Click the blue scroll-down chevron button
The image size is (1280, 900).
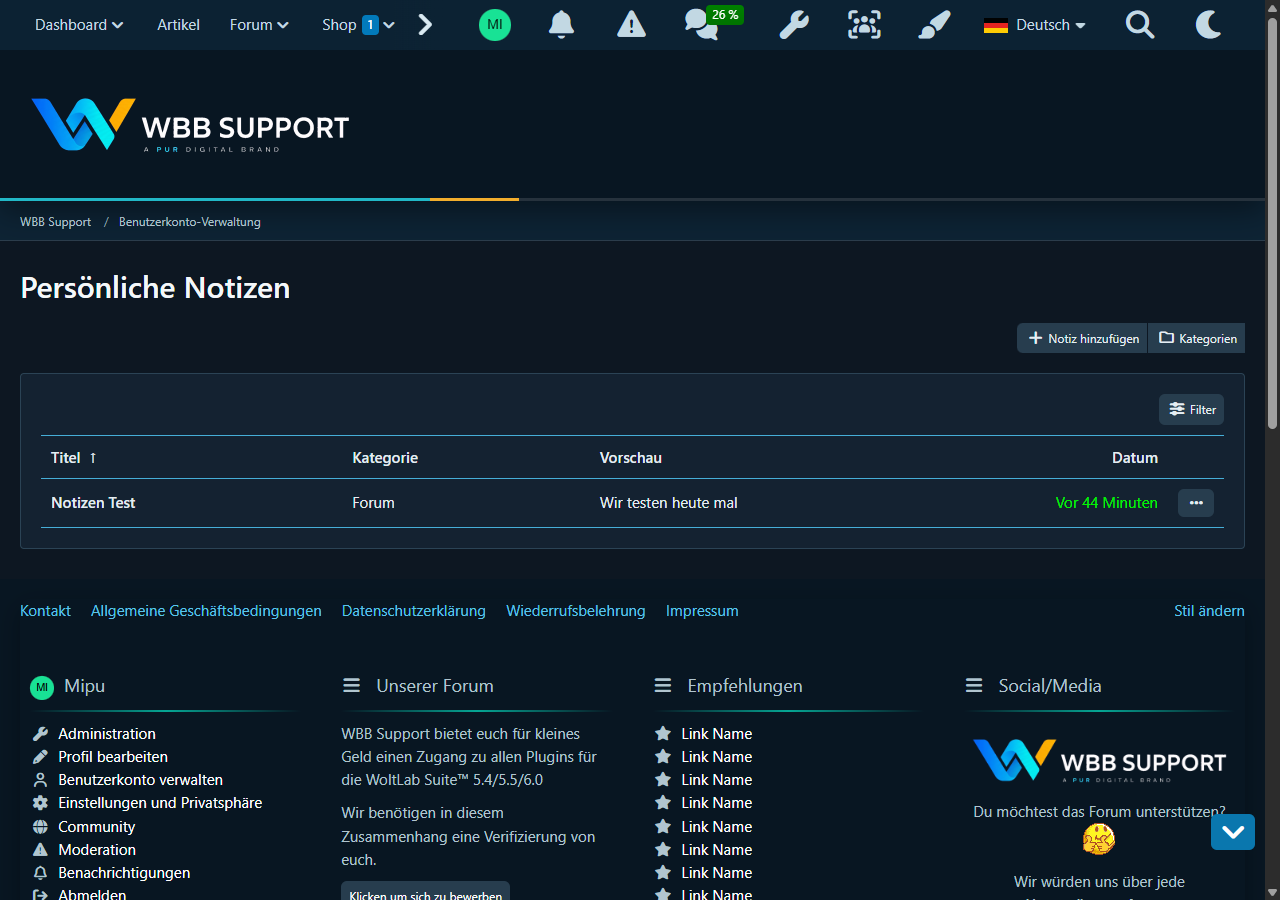[x=1233, y=831]
